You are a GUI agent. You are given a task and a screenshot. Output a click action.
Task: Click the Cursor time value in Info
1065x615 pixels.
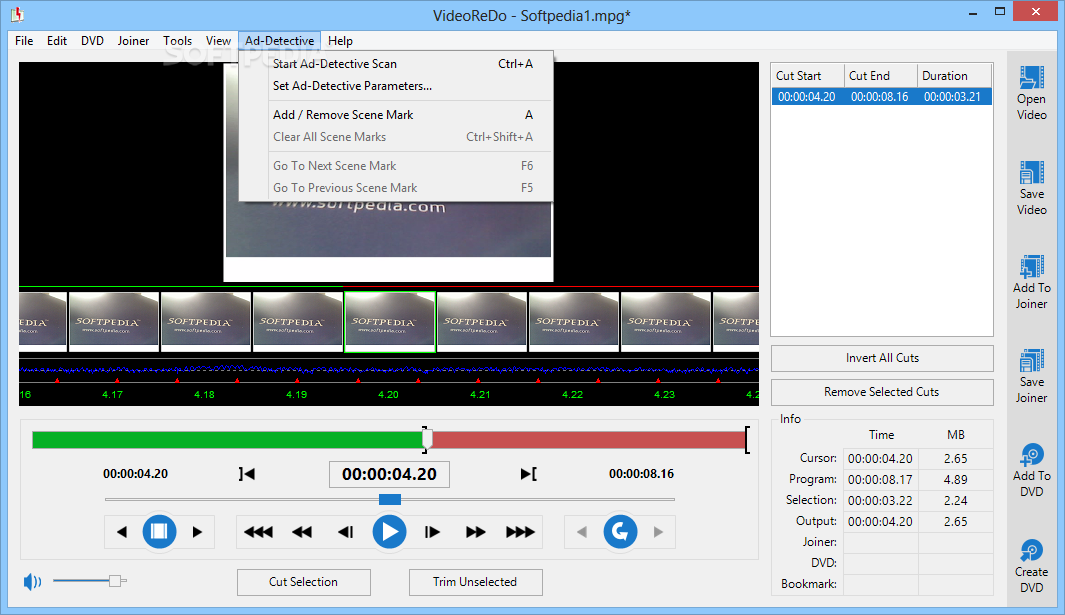pyautogui.click(x=880, y=459)
